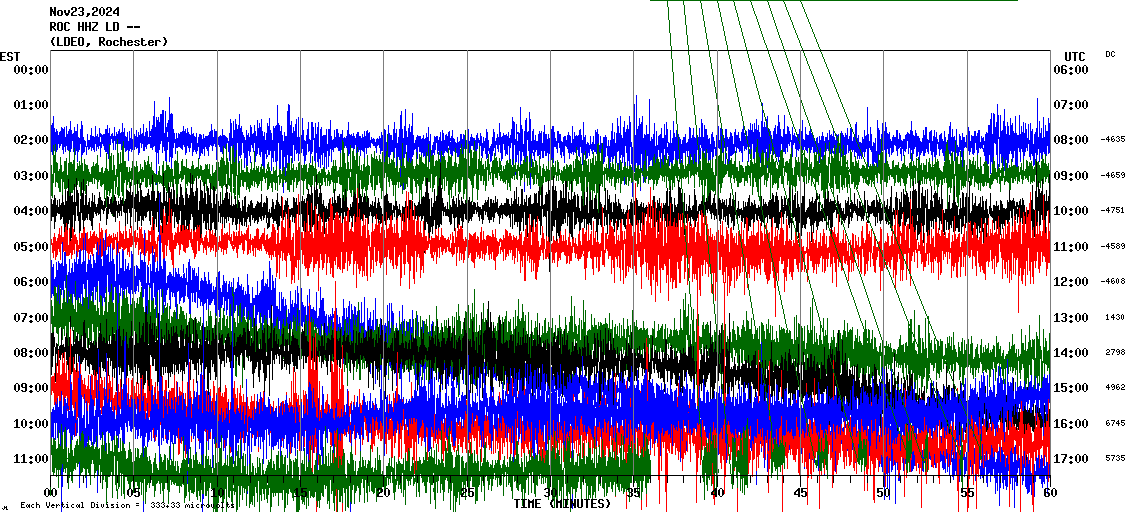Select the DC offset value 1430
This screenshot has width=1130, height=519.
pos(1115,317)
